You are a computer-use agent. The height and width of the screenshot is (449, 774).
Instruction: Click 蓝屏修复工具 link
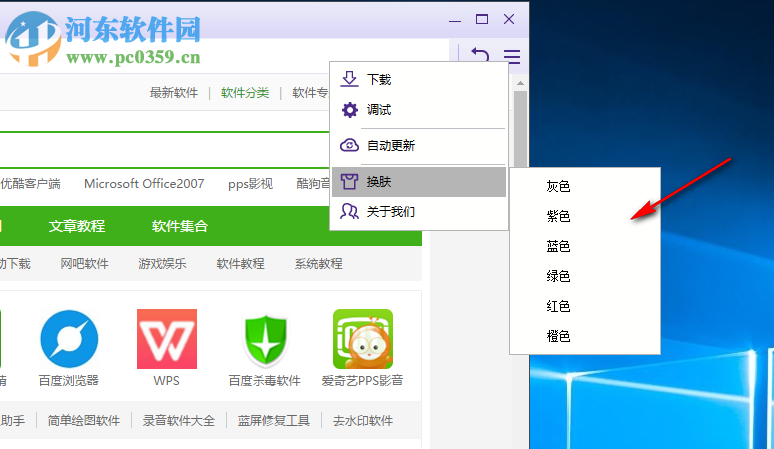[273, 420]
